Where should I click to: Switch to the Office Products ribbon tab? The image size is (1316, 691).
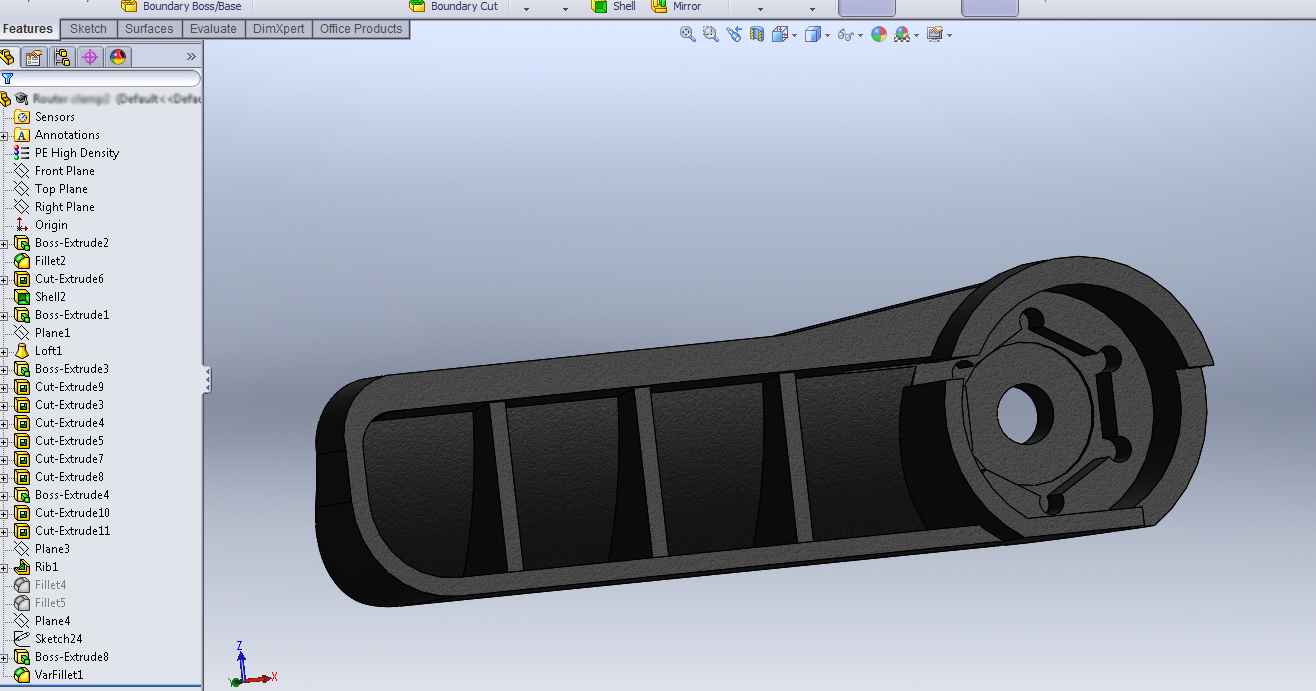click(361, 29)
